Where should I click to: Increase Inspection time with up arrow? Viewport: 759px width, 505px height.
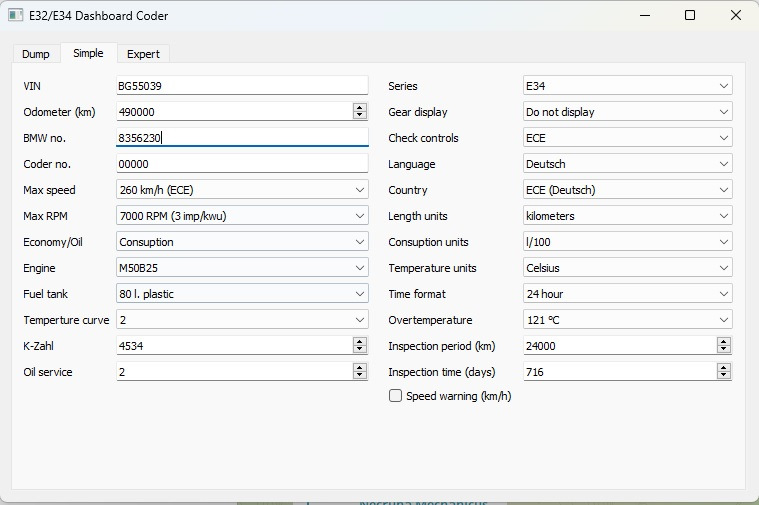click(x=724, y=368)
